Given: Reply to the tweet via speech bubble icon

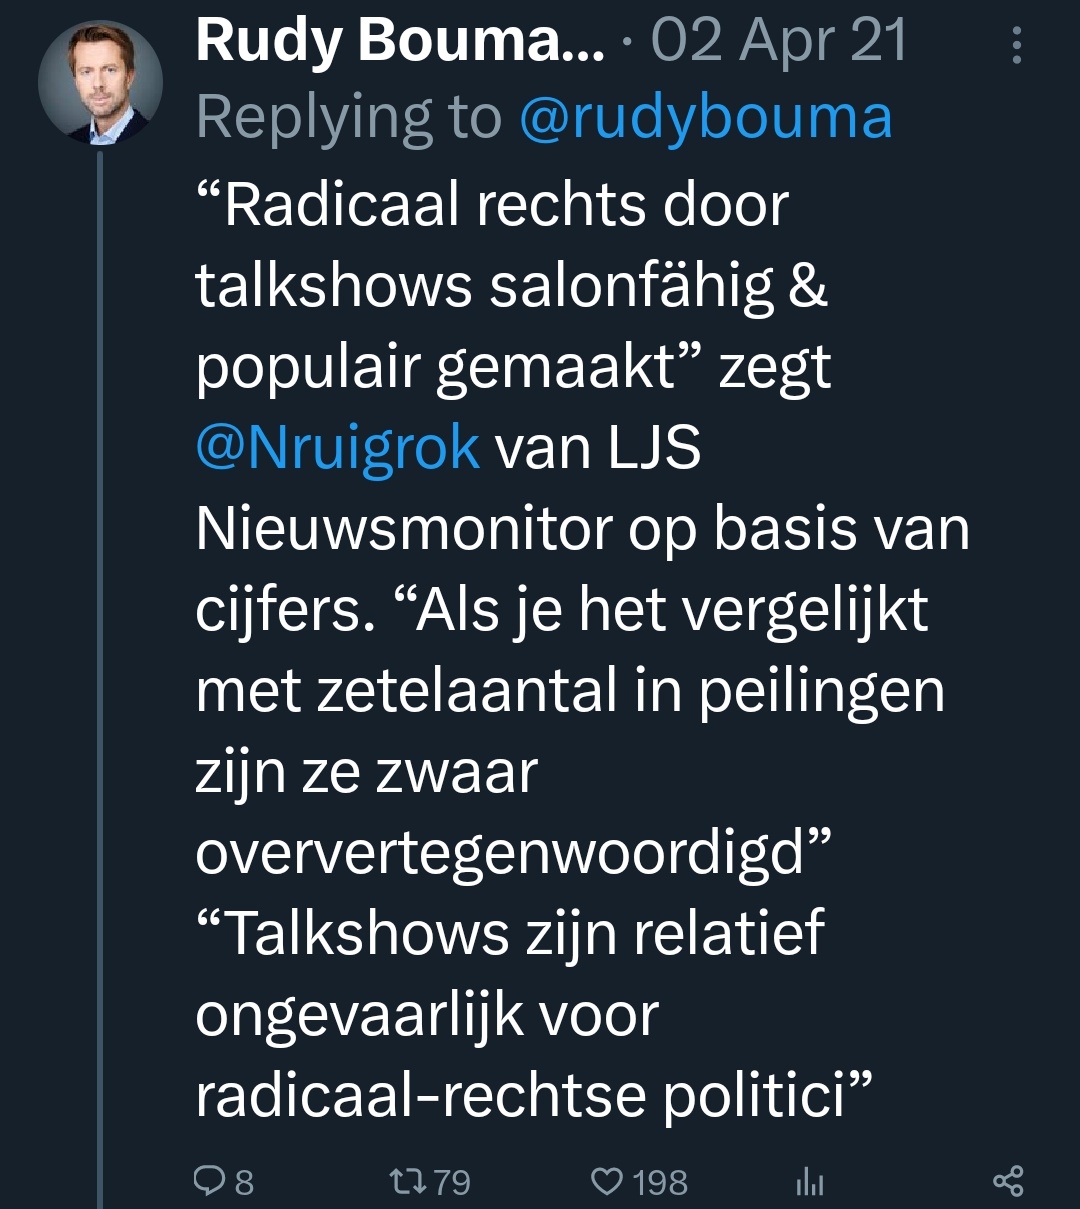Looking at the screenshot, I should [210, 1182].
